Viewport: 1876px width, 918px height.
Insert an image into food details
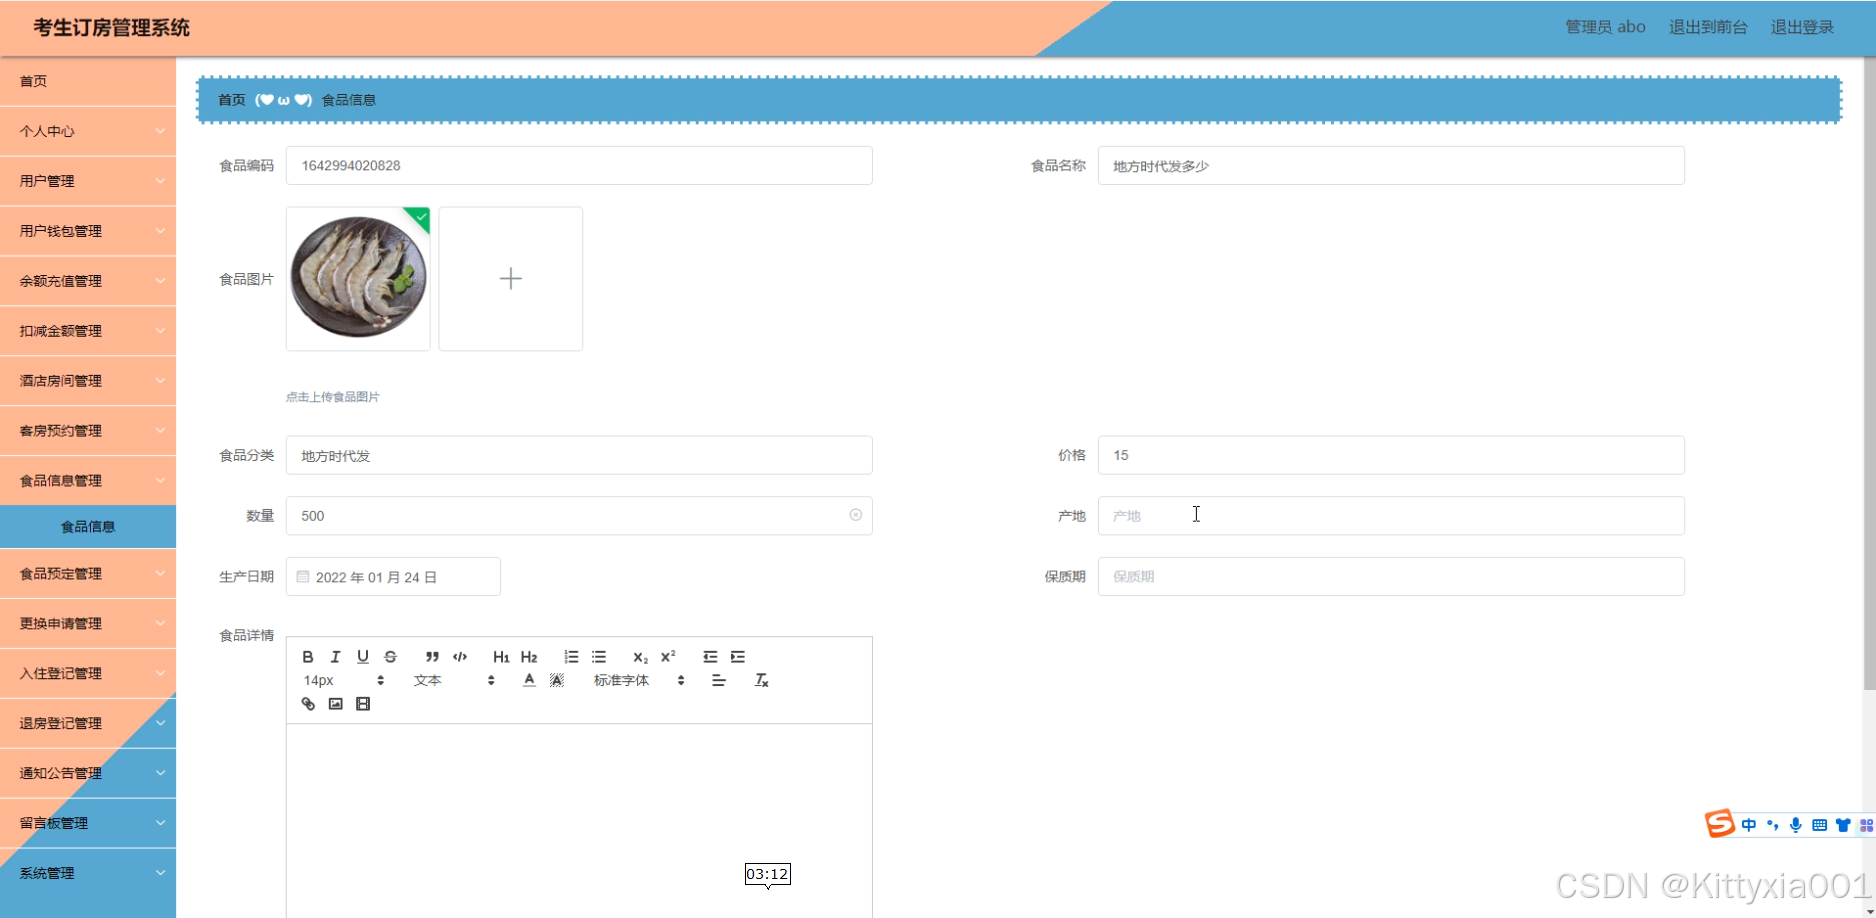click(x=336, y=704)
